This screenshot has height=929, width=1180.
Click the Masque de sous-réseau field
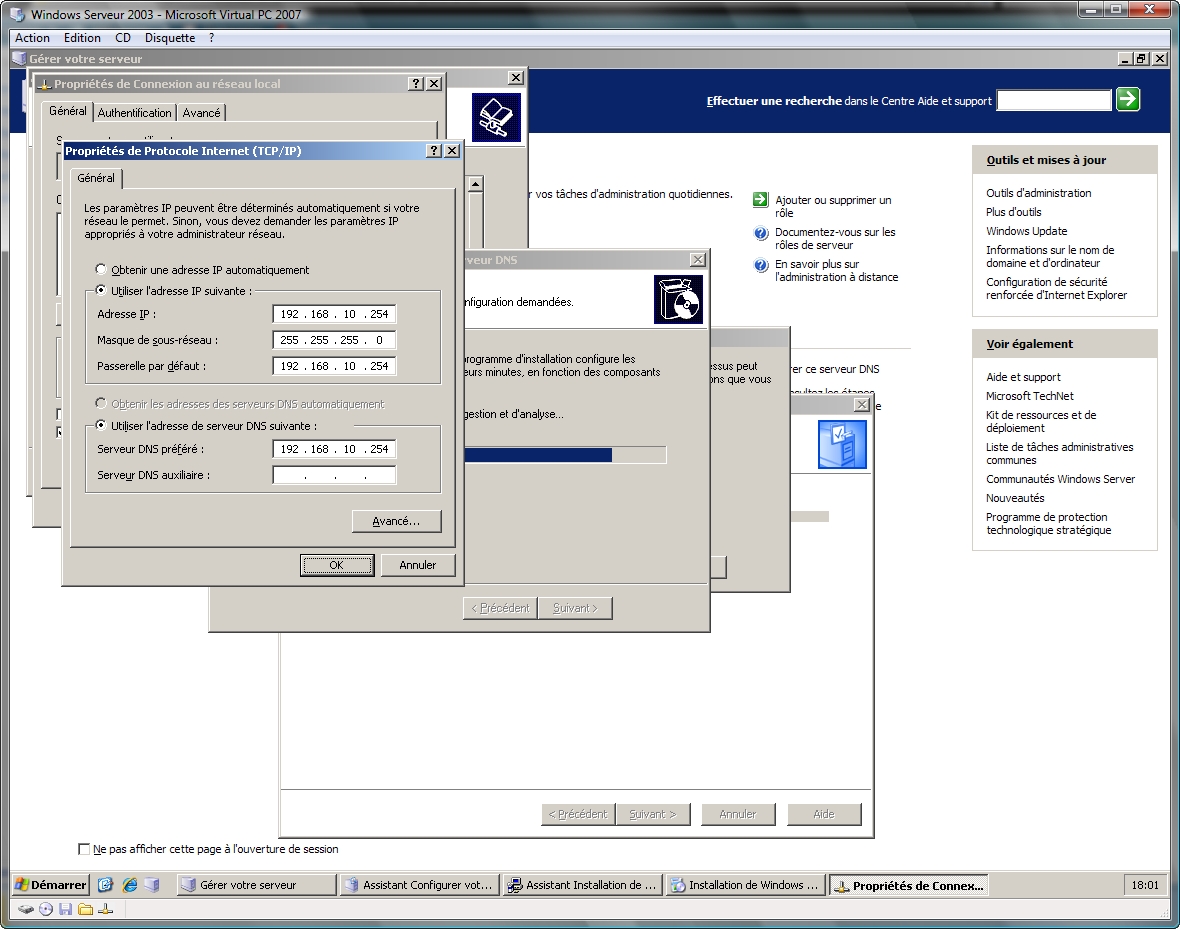[x=334, y=340]
